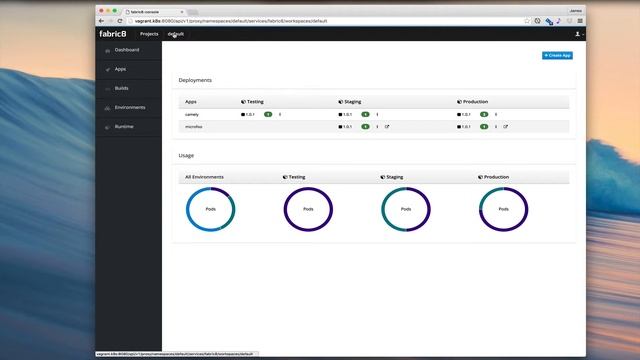Viewport: 640px width, 360px height.
Task: Click the circular extension icon right of the star
Action: click(x=538, y=21)
